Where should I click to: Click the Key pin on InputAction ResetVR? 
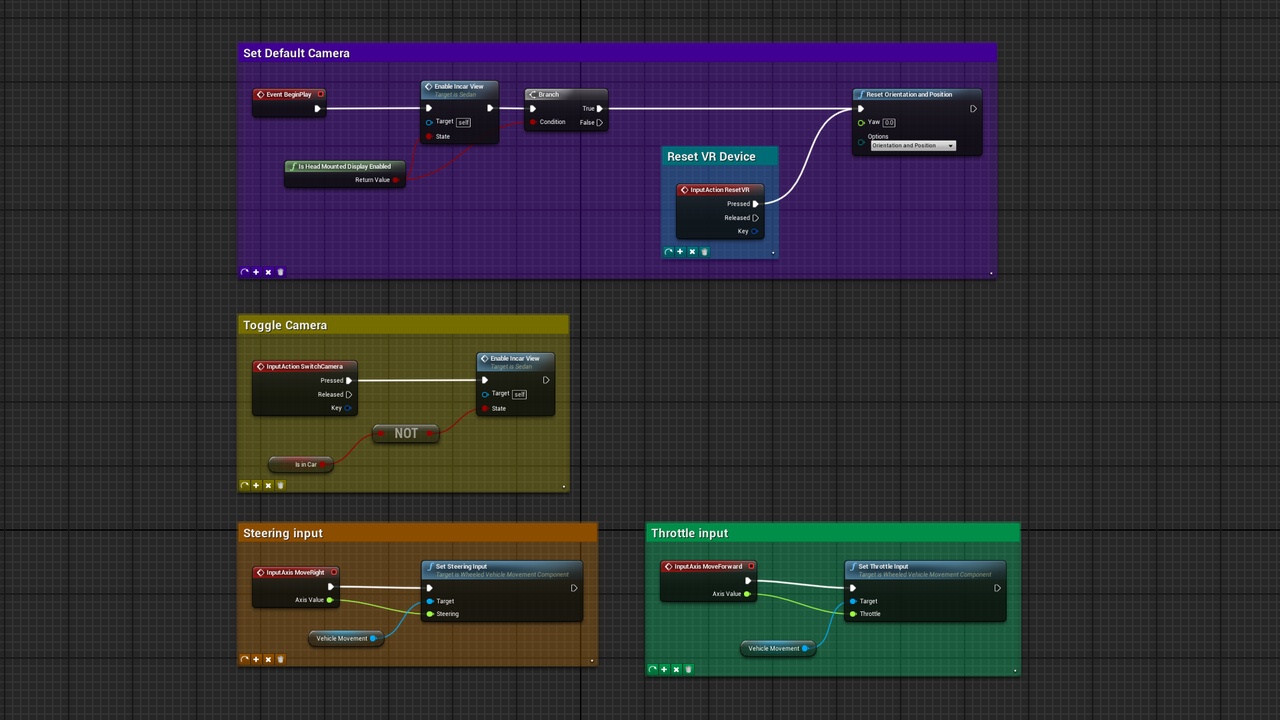(755, 231)
